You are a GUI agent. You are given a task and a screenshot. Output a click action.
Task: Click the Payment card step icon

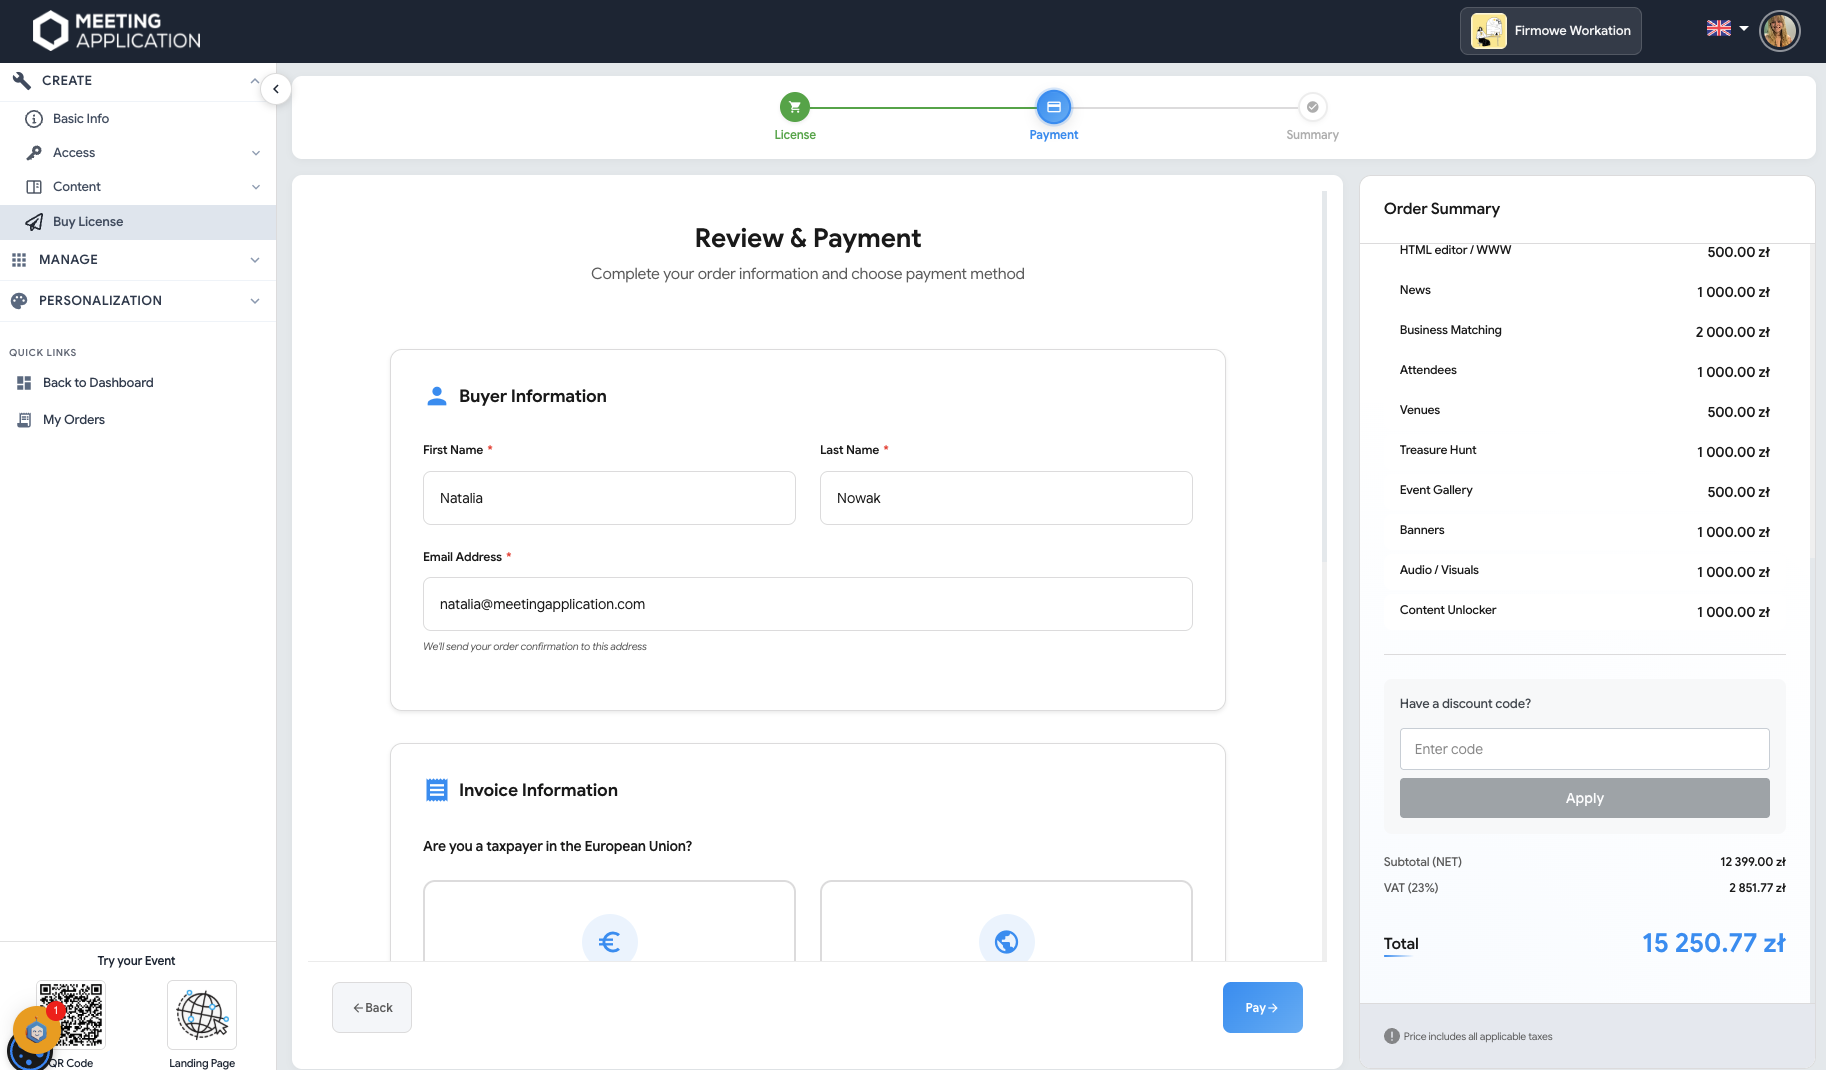[x=1053, y=107]
